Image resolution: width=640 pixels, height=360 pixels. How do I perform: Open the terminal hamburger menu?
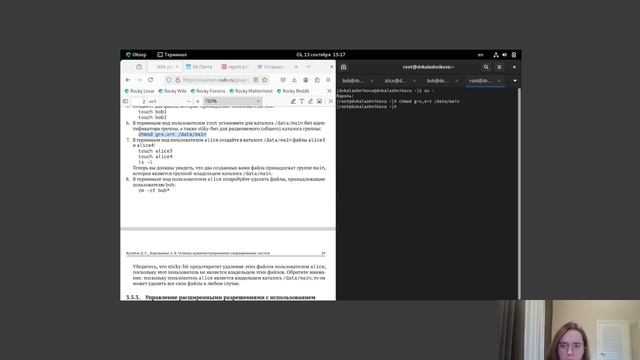499,67
